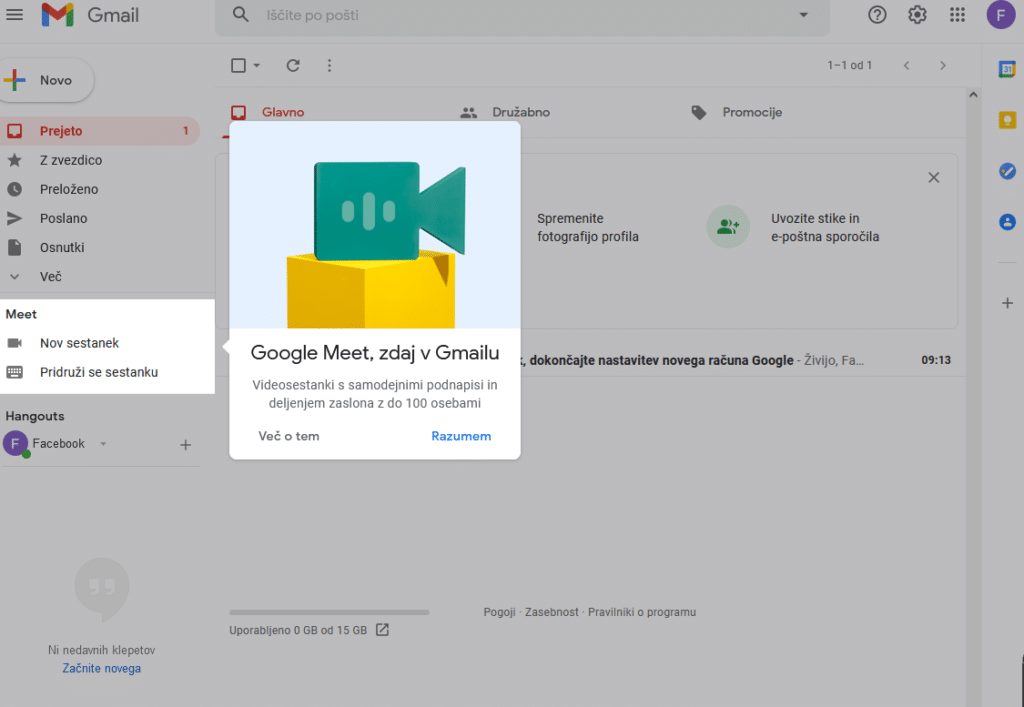Go to newer messages arrow
This screenshot has height=707, width=1024.
pos(906,65)
